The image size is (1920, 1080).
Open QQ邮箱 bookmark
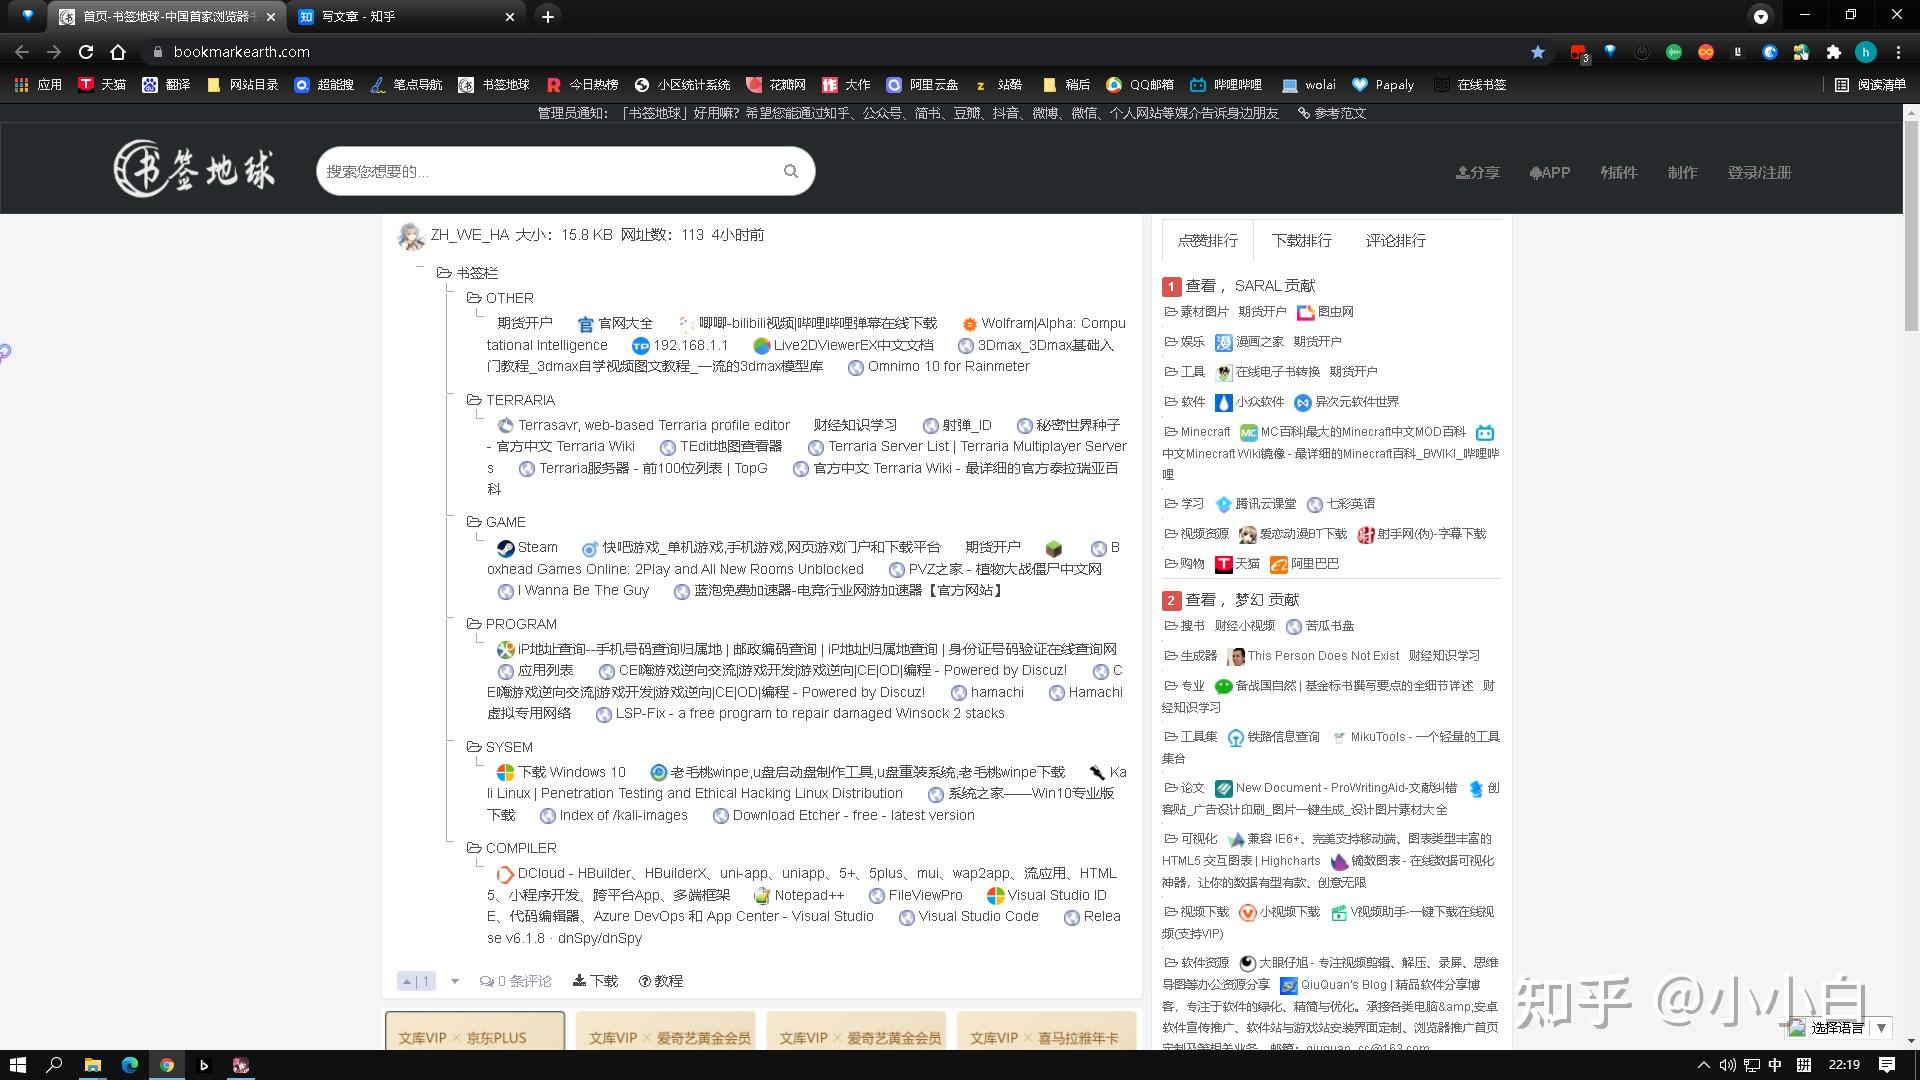coord(1140,85)
